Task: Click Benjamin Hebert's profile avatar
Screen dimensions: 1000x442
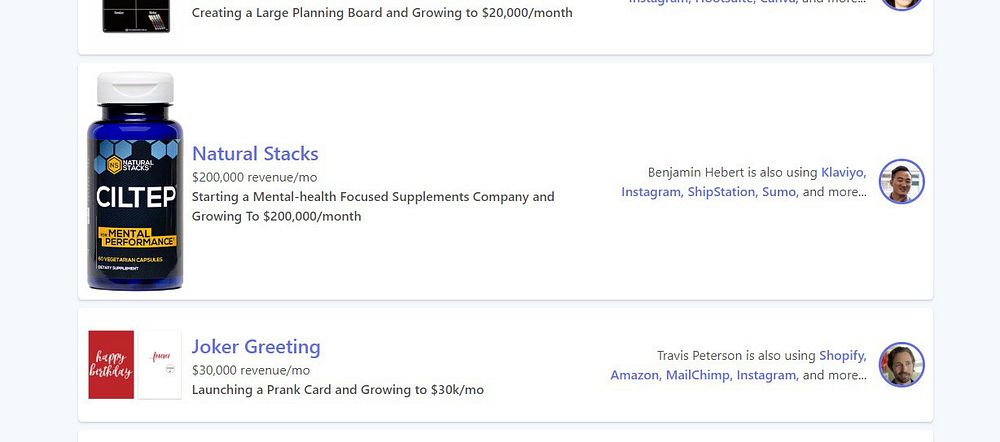Action: [x=901, y=182]
